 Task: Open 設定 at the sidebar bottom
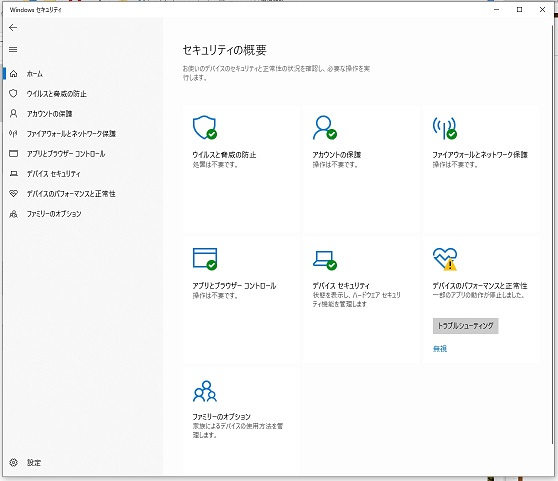tap(34, 462)
